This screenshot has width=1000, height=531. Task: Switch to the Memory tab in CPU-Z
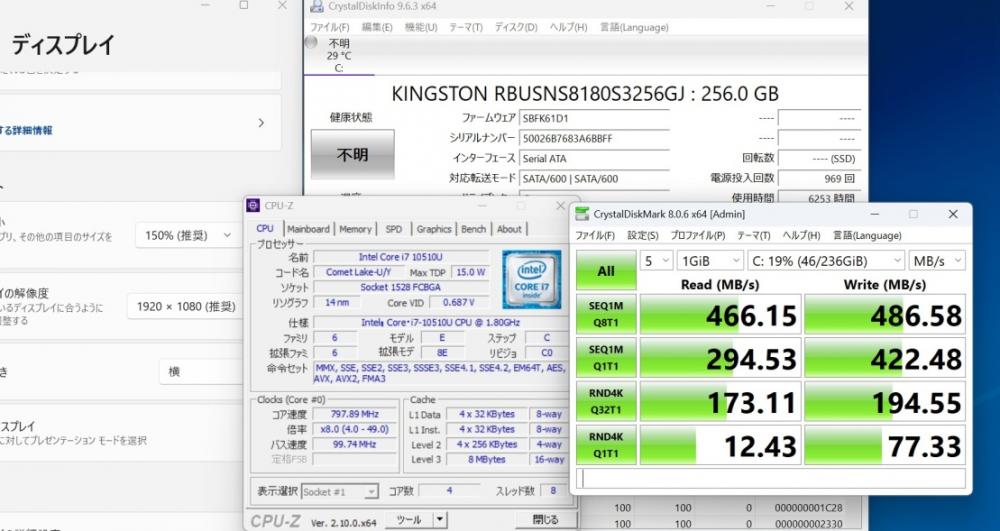(355, 229)
